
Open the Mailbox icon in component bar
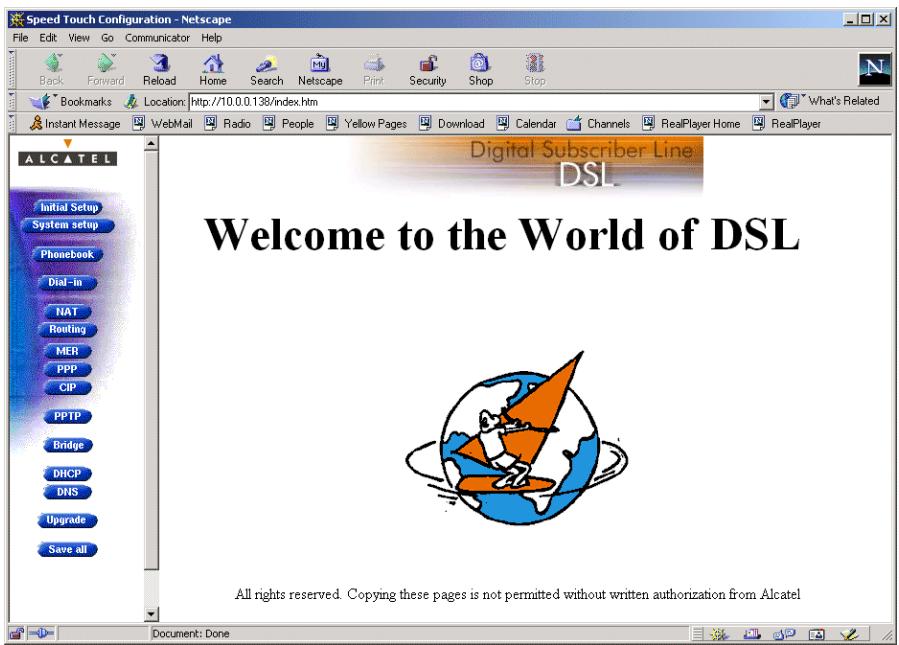point(751,634)
